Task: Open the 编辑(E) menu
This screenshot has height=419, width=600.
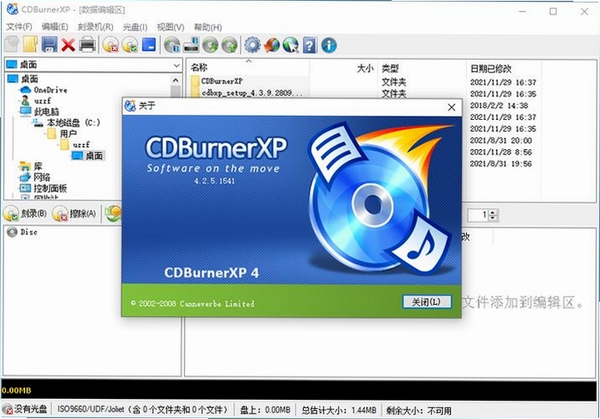Action: pyautogui.click(x=55, y=27)
